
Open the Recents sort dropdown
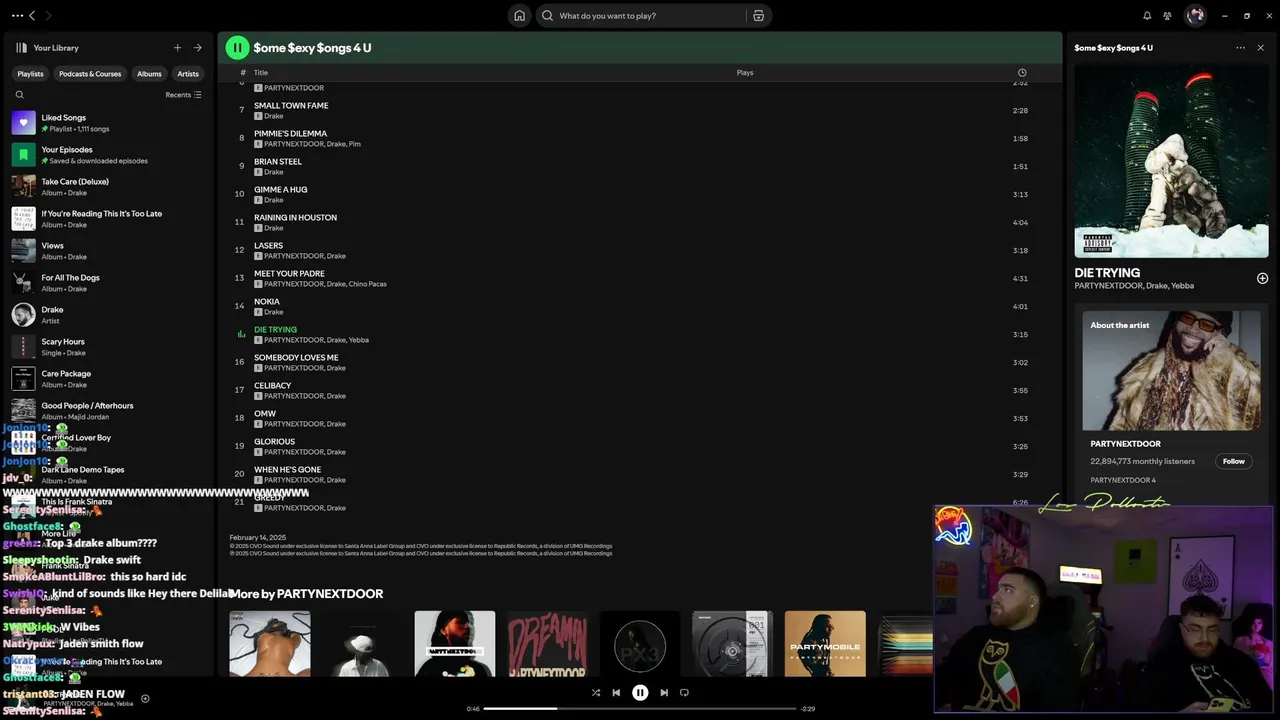tap(183, 95)
